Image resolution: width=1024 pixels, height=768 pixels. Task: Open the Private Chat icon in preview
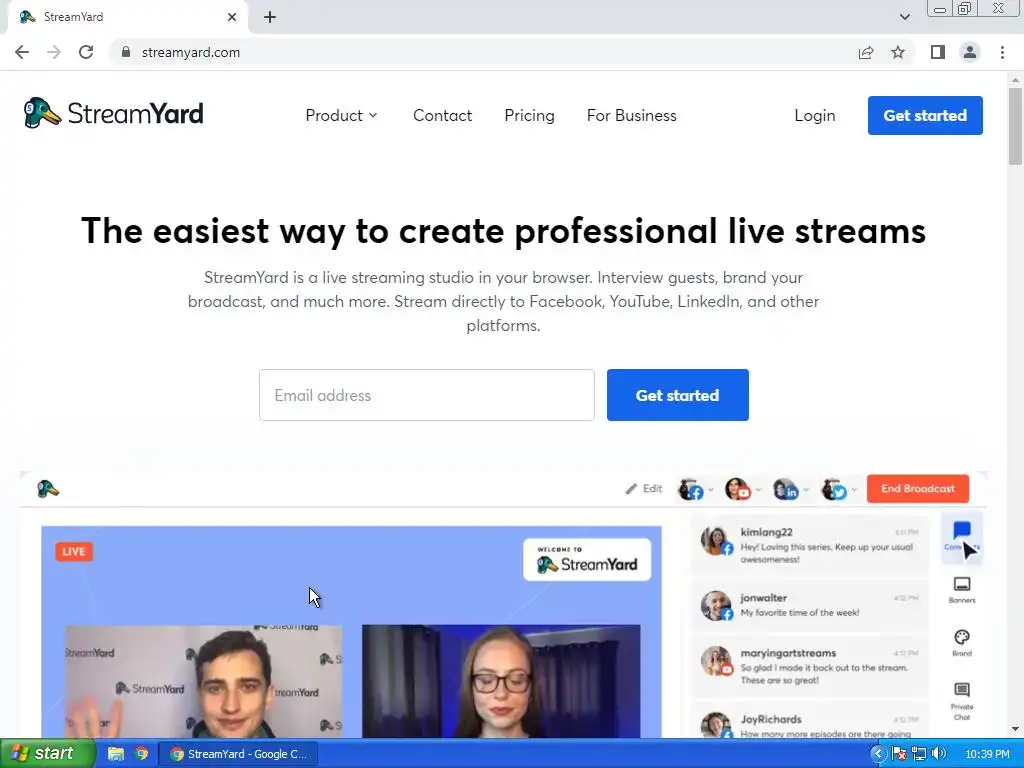tap(962, 701)
